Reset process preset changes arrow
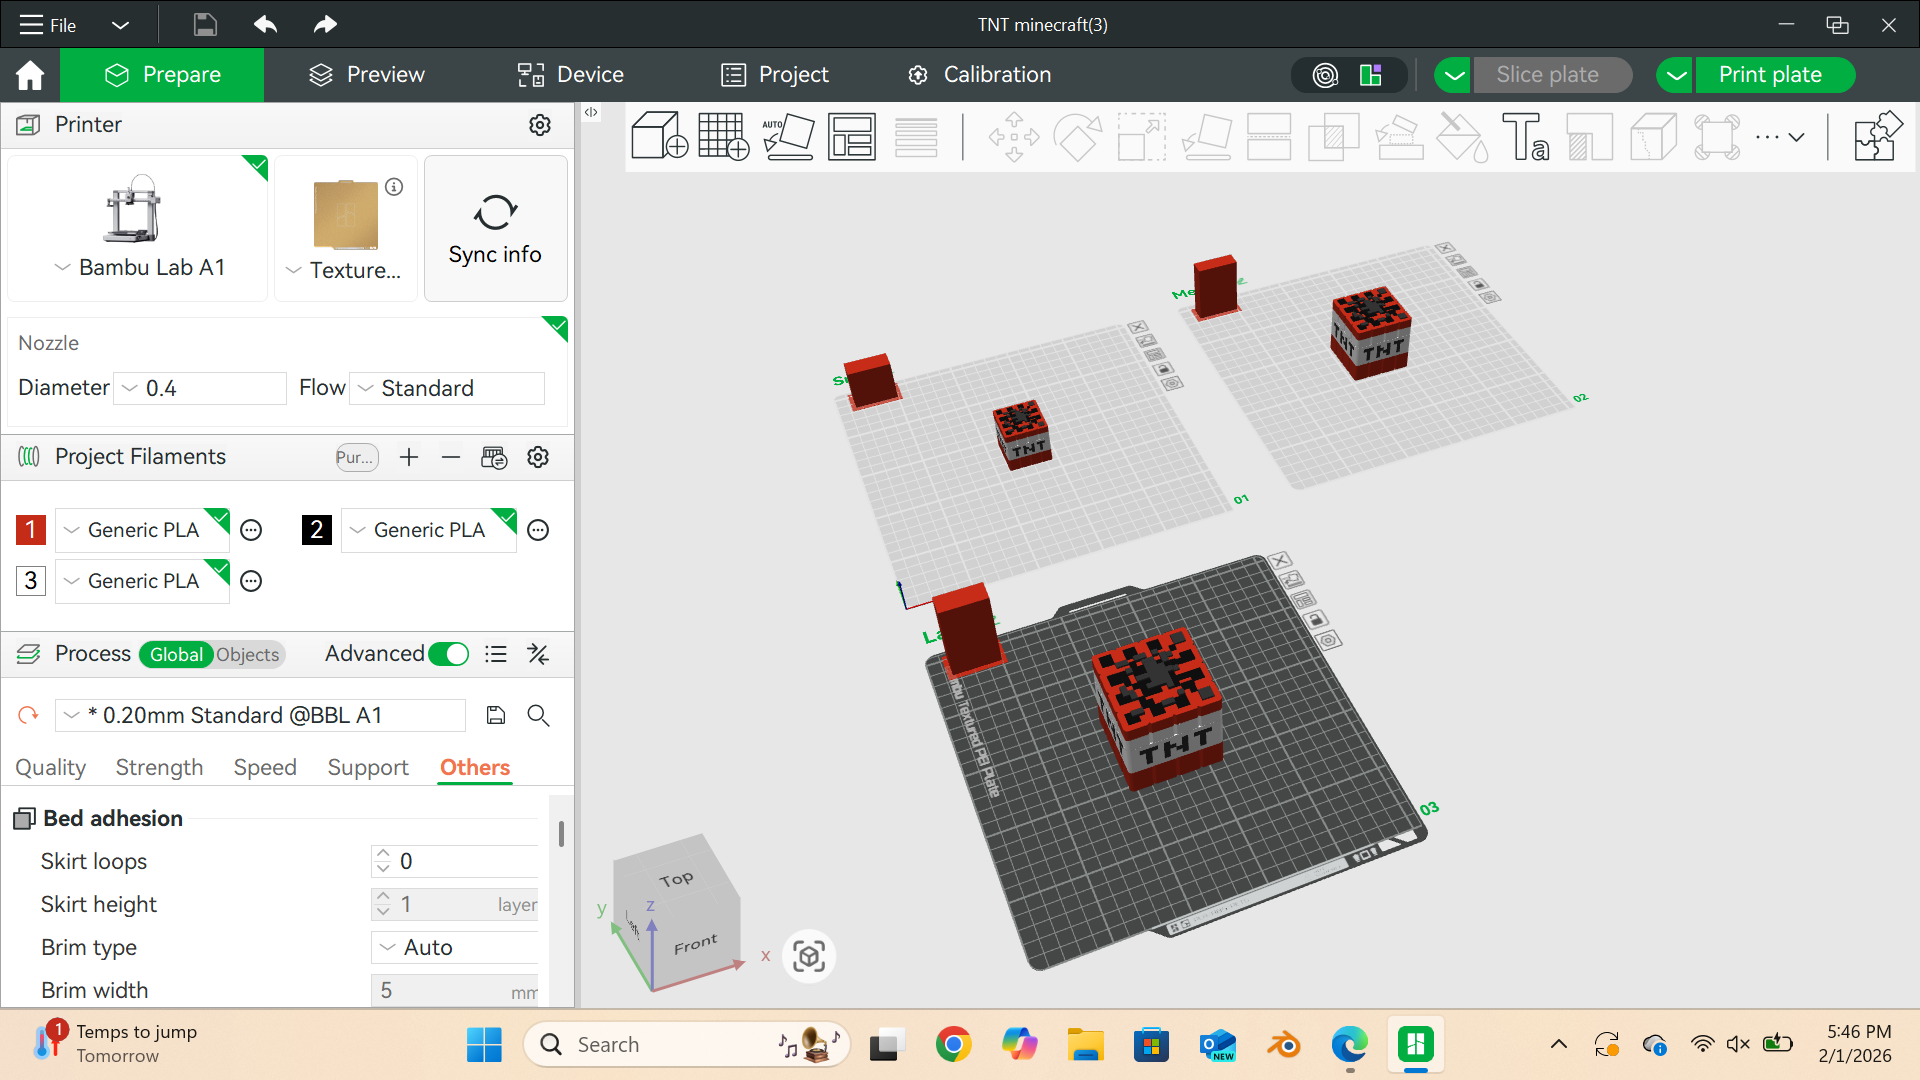 pyautogui.click(x=28, y=715)
